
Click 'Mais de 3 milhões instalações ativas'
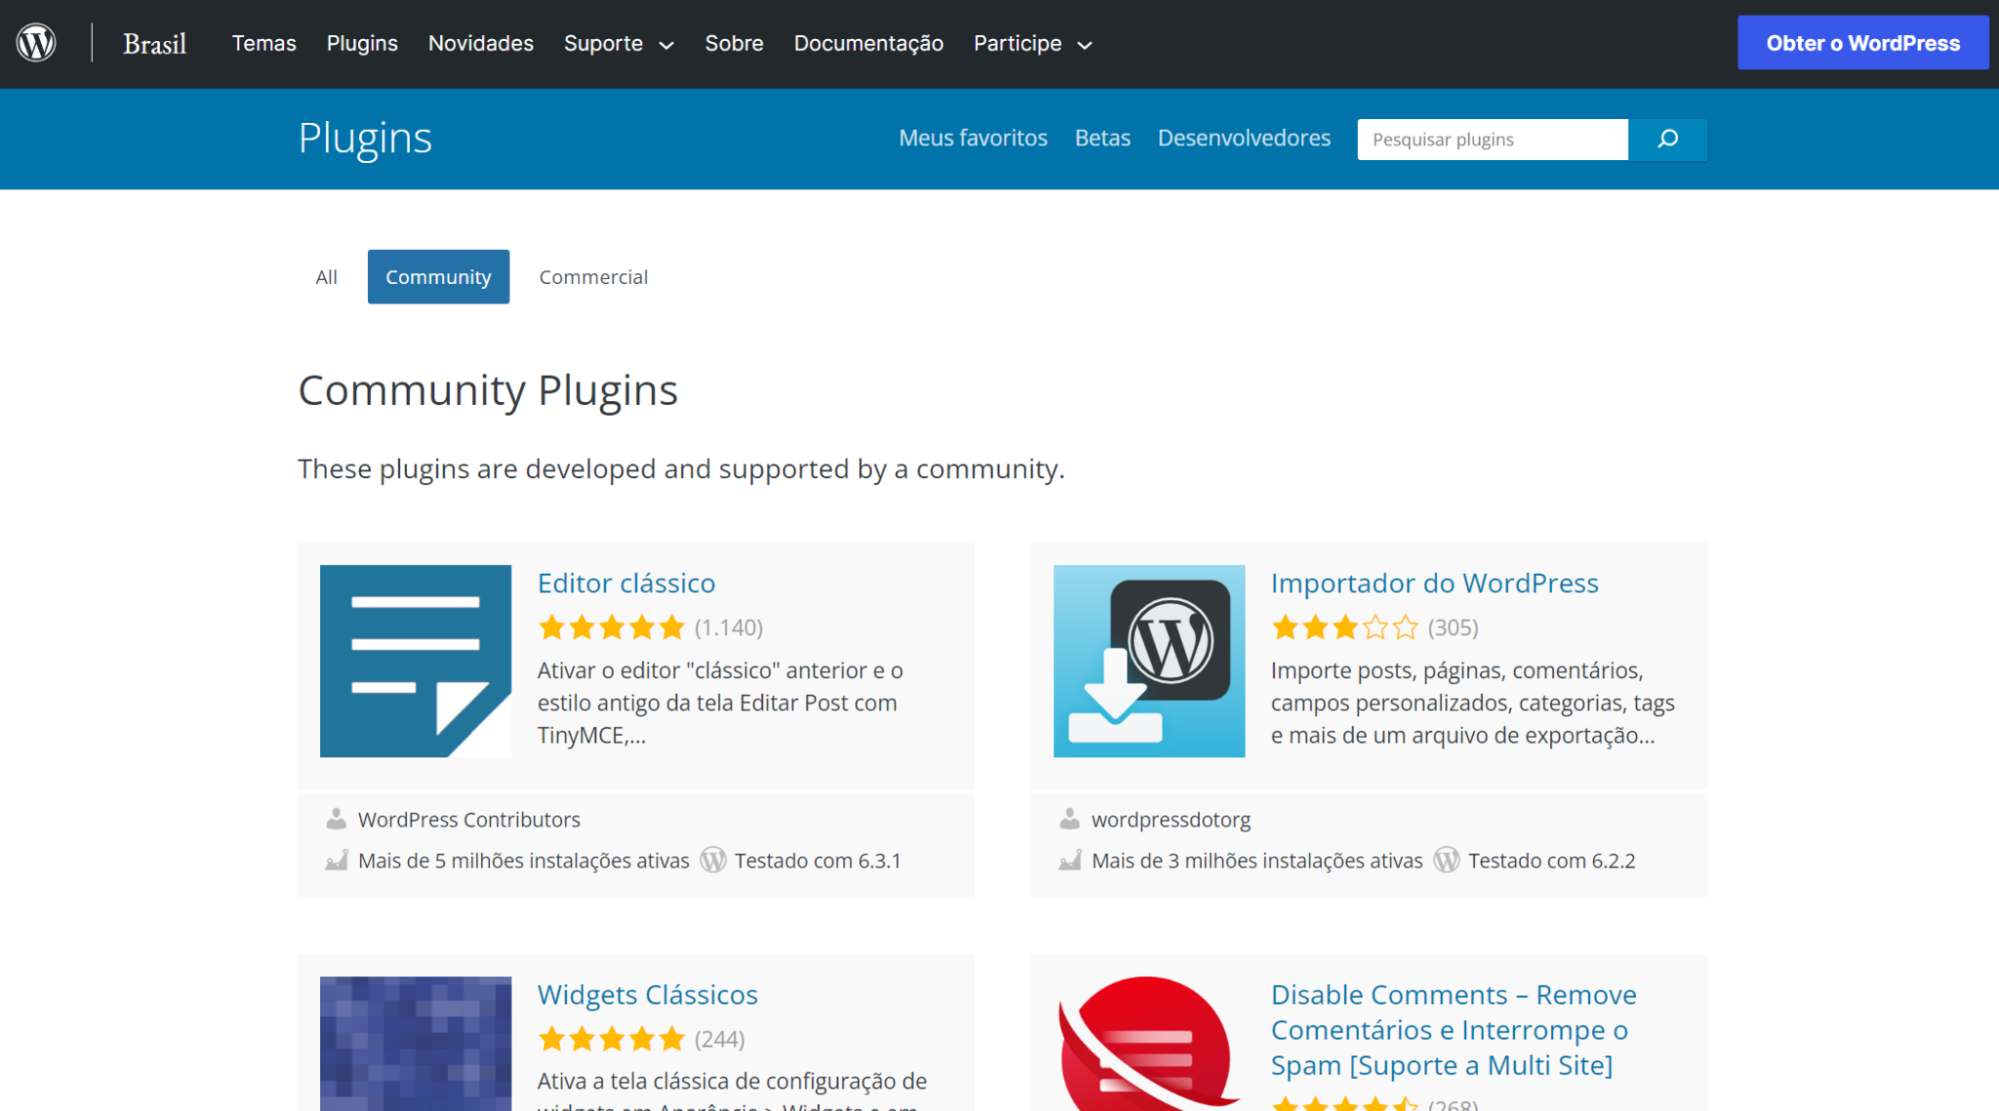pyautogui.click(x=1257, y=861)
